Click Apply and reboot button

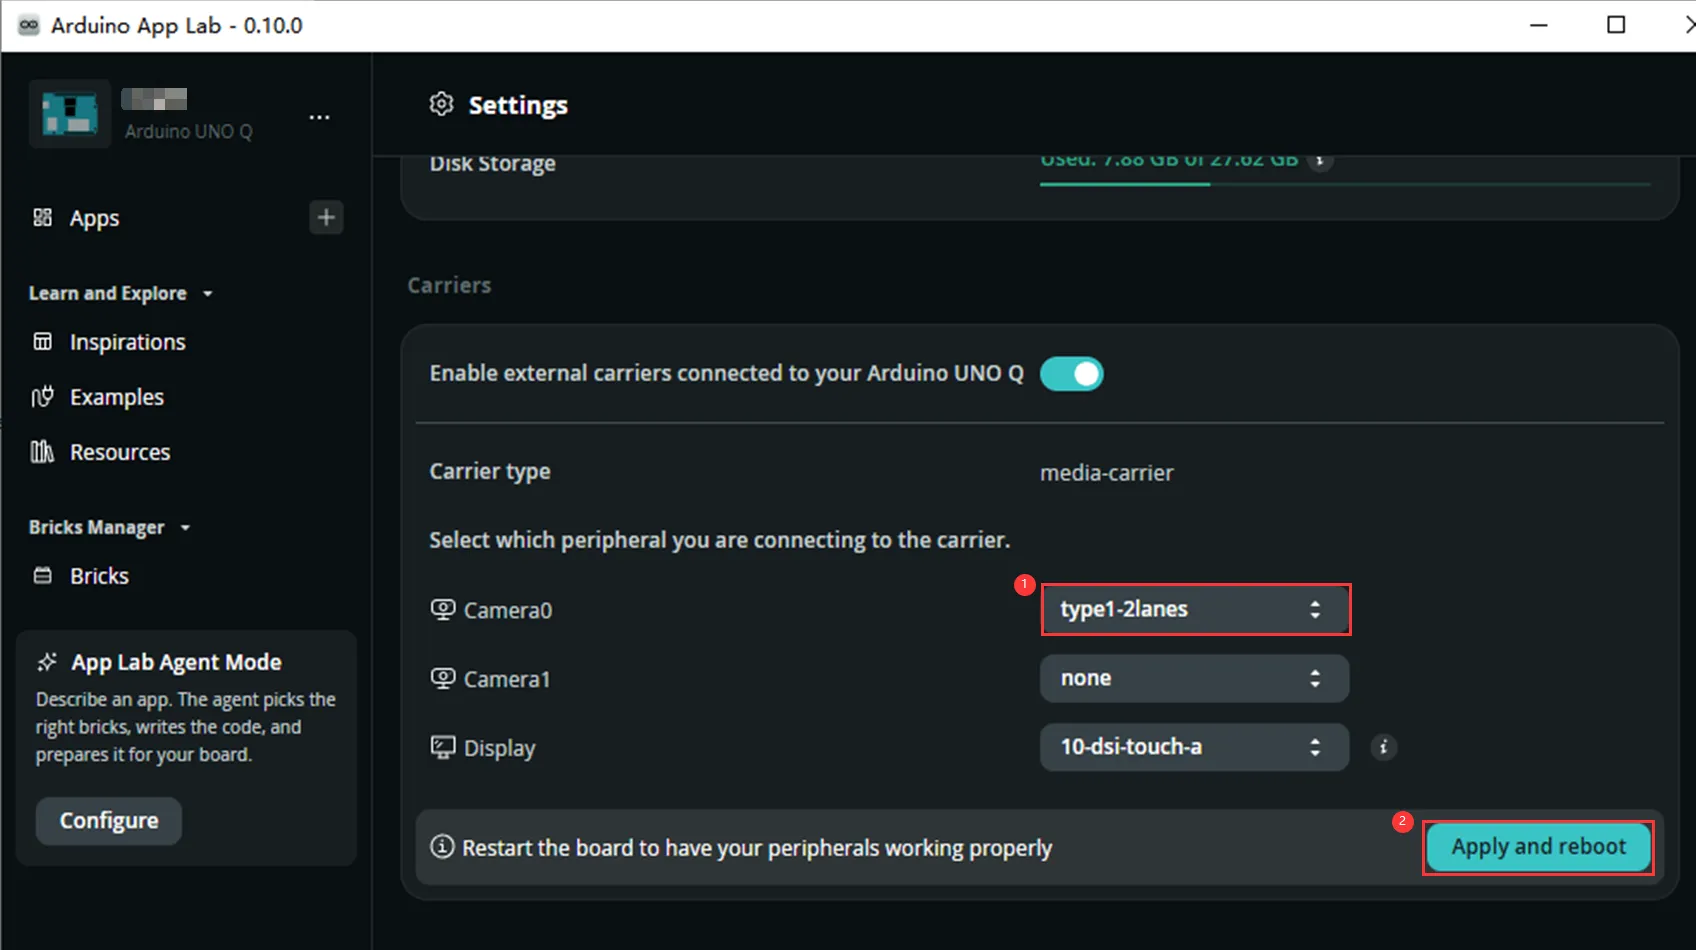tap(1539, 847)
